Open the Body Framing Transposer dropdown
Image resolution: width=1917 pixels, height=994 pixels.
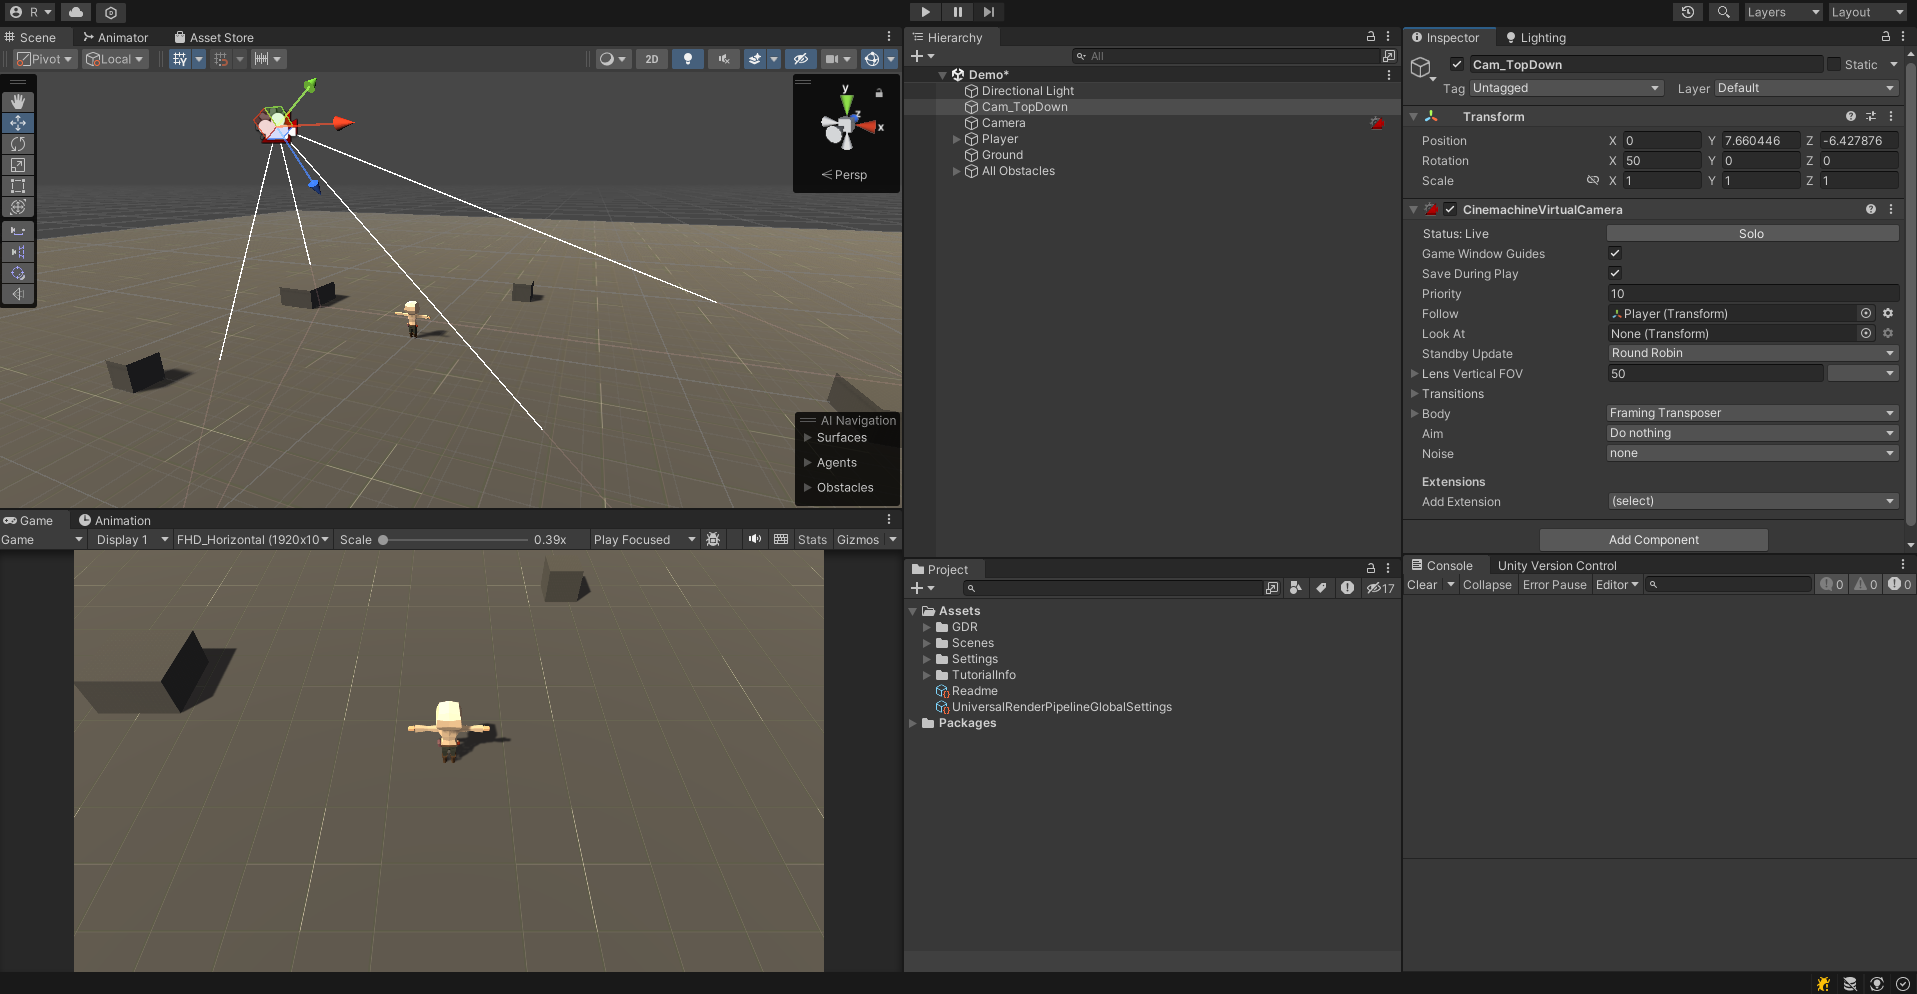(1751, 413)
